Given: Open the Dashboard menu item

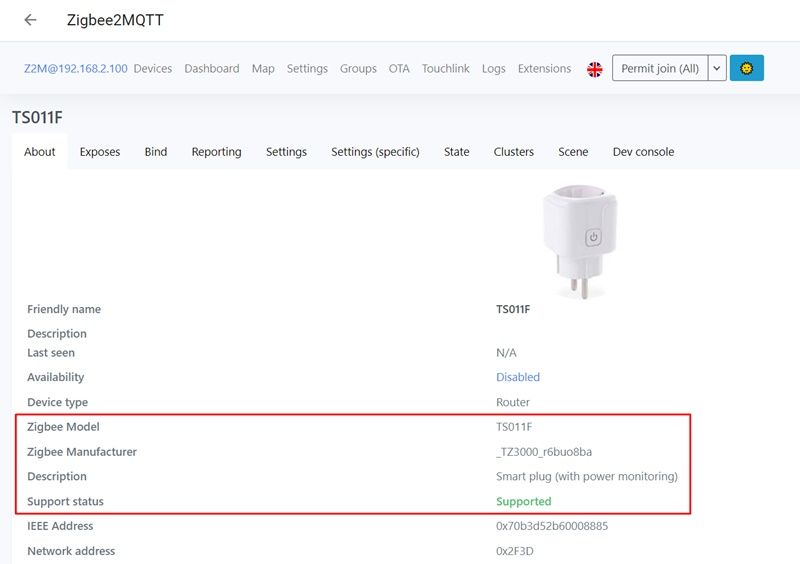Looking at the screenshot, I should (212, 68).
